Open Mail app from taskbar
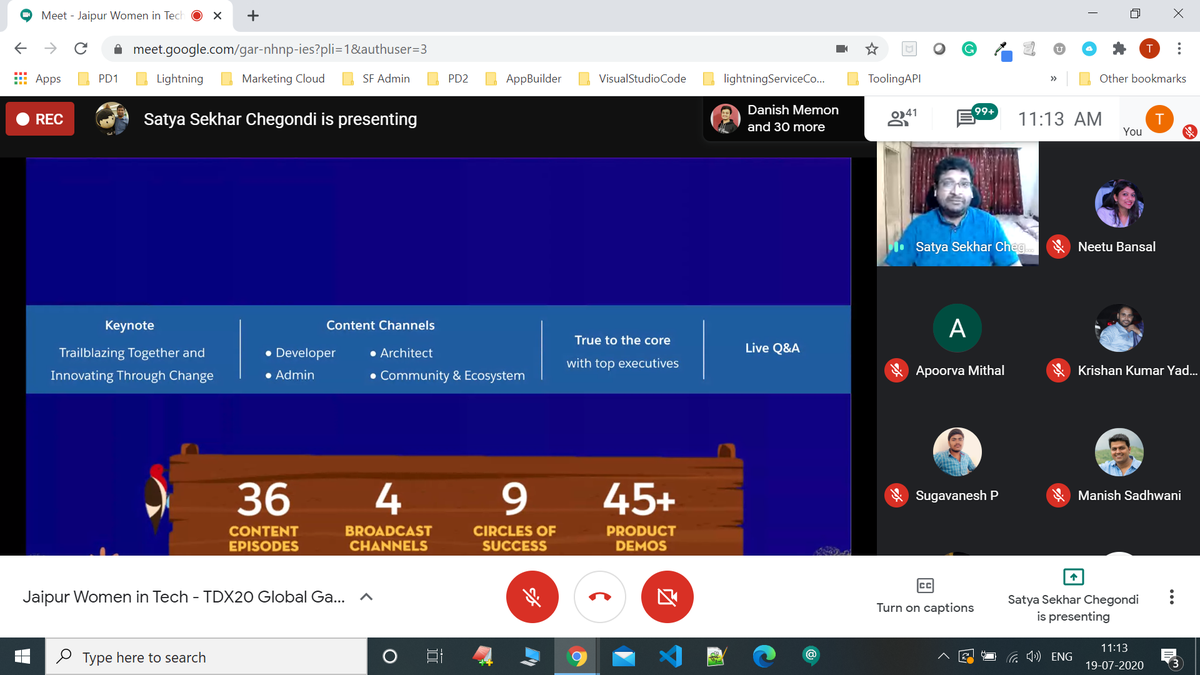 [624, 656]
